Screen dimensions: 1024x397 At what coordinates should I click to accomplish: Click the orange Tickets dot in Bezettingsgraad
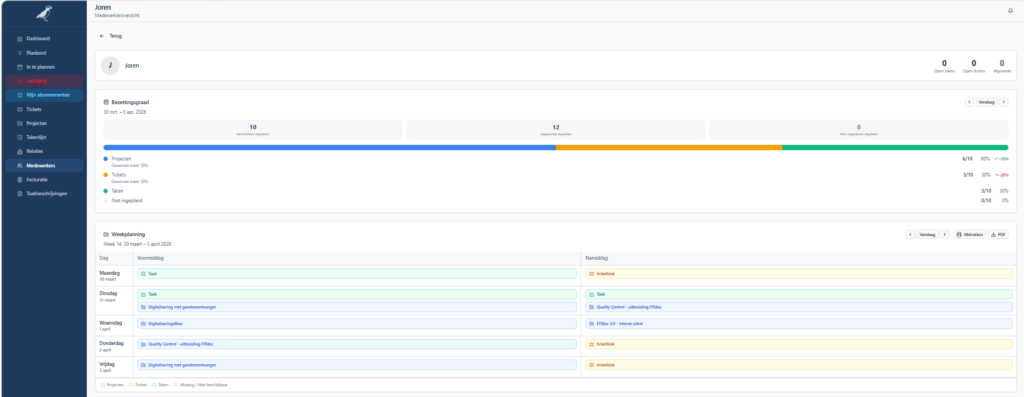pos(106,175)
